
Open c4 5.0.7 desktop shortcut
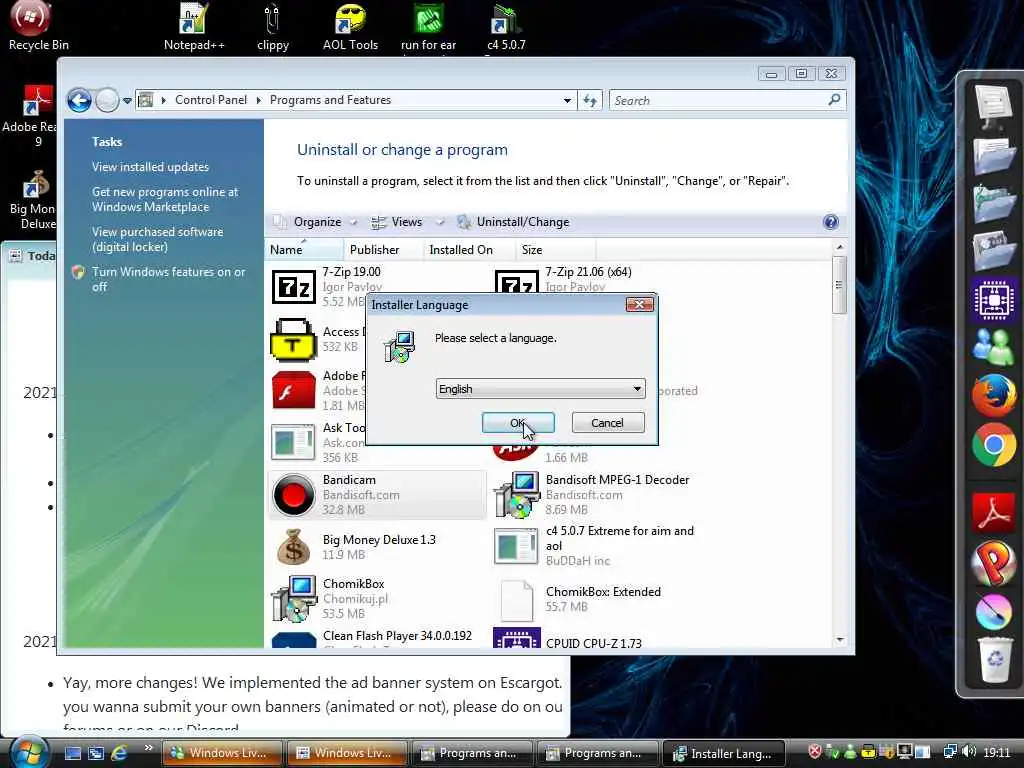coord(506,26)
